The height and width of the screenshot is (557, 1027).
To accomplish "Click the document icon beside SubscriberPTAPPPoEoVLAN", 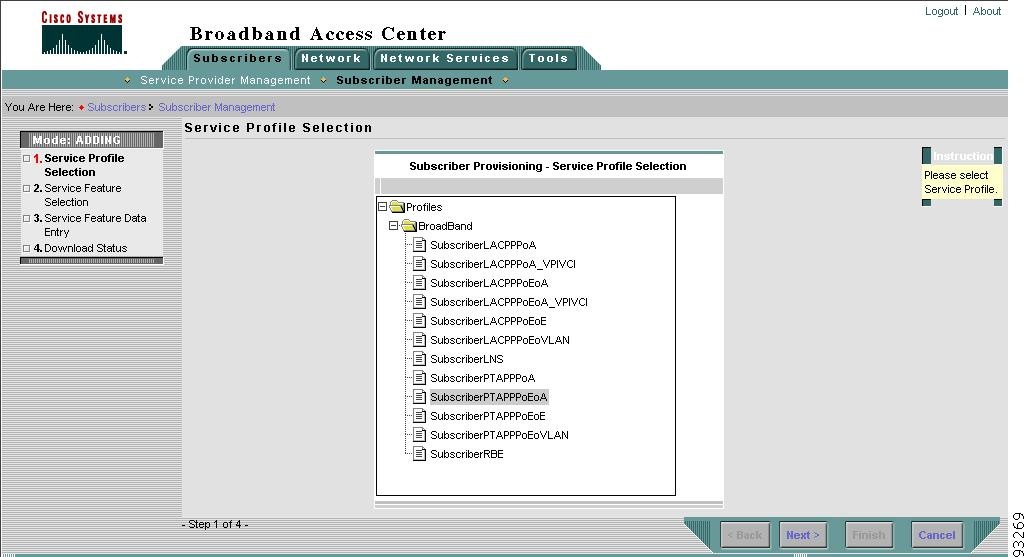I will 420,435.
